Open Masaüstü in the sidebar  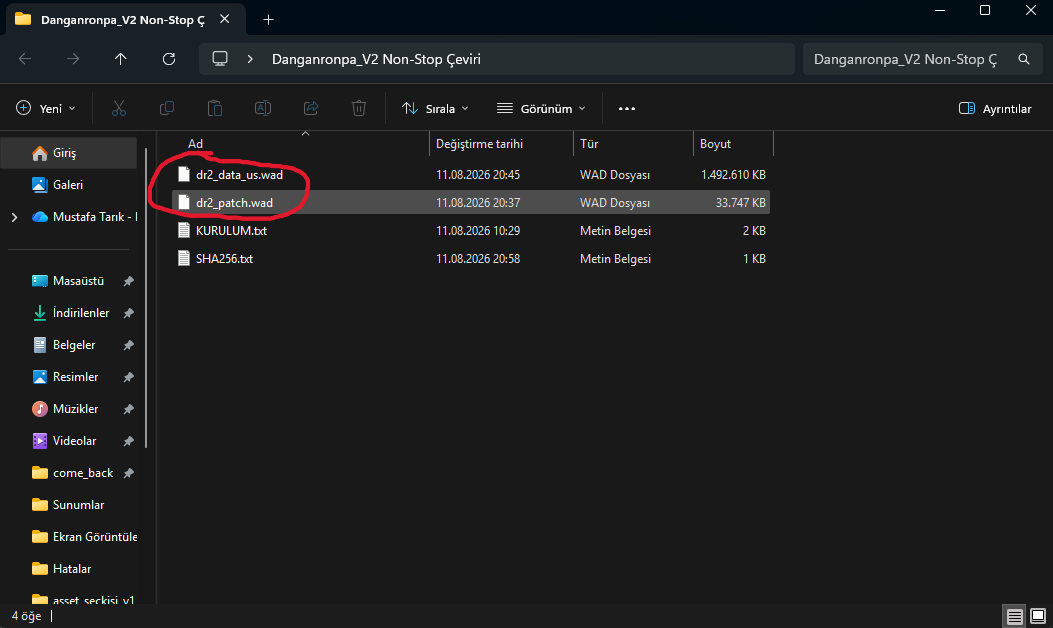tap(69, 281)
